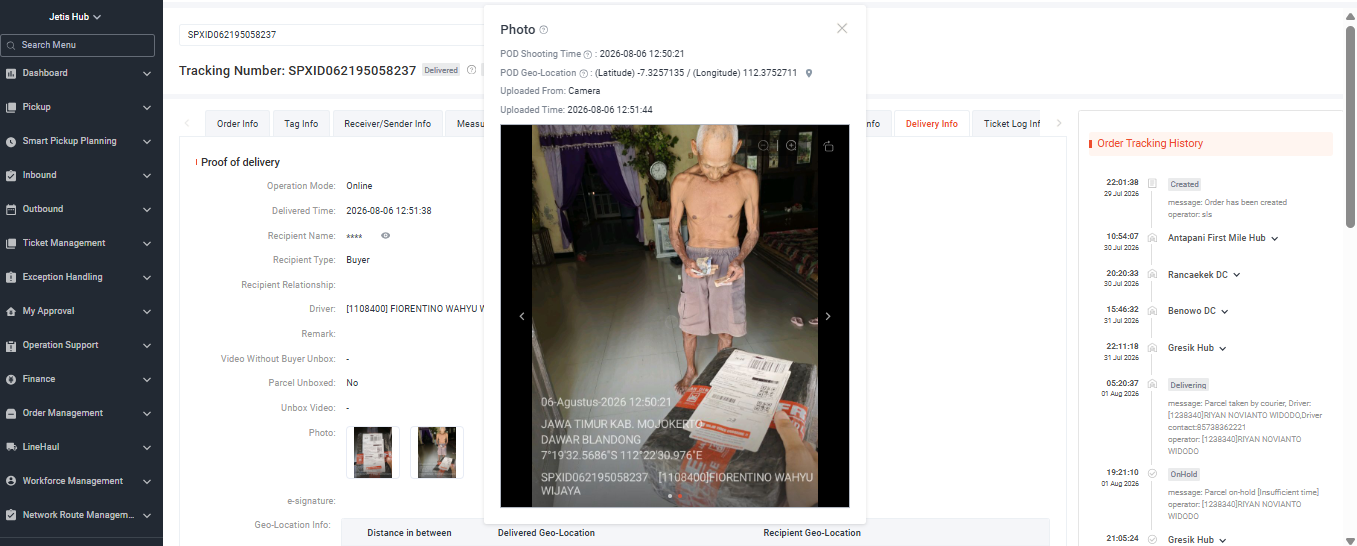Expand Benowo DC tracking entry

[1225, 312]
